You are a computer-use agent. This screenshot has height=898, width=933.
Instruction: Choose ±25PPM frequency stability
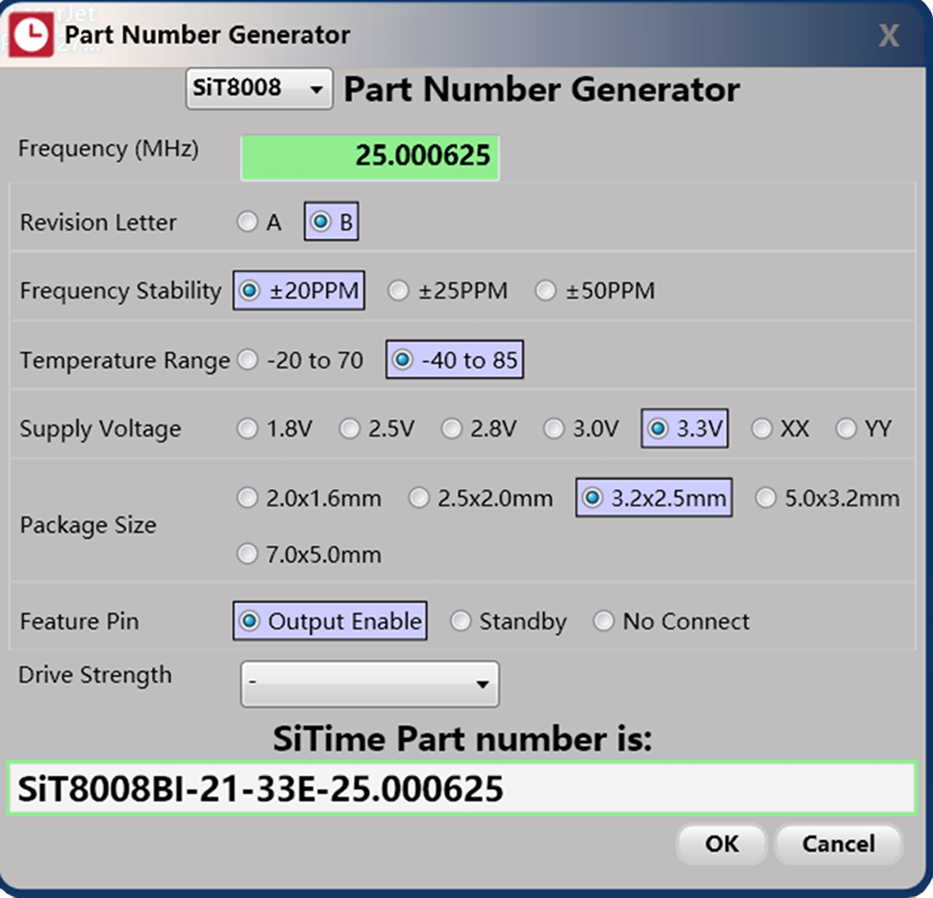pyautogui.click(x=447, y=291)
